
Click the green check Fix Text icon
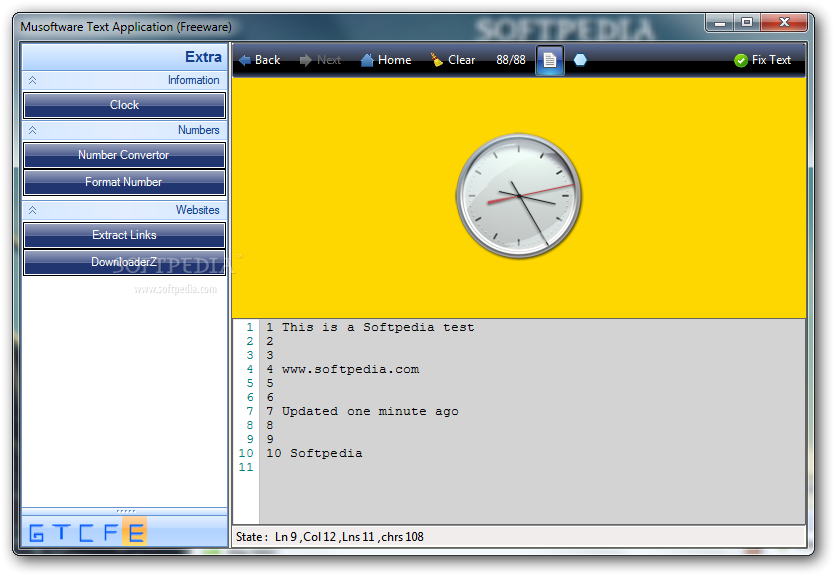(x=741, y=61)
